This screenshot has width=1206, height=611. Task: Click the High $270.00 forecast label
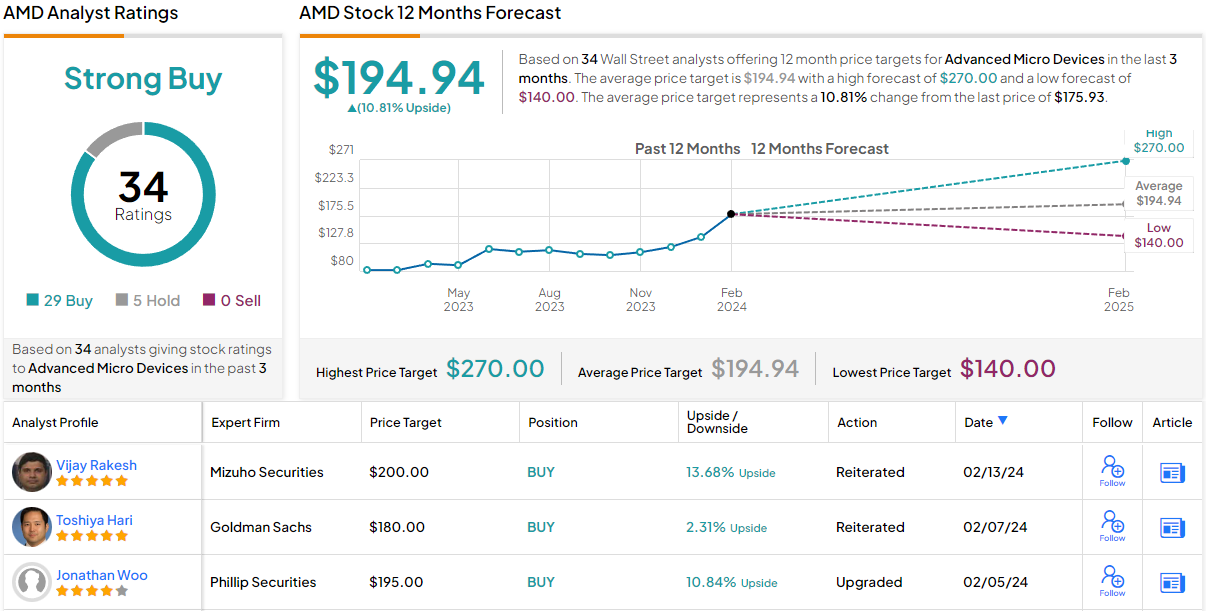tap(1158, 141)
